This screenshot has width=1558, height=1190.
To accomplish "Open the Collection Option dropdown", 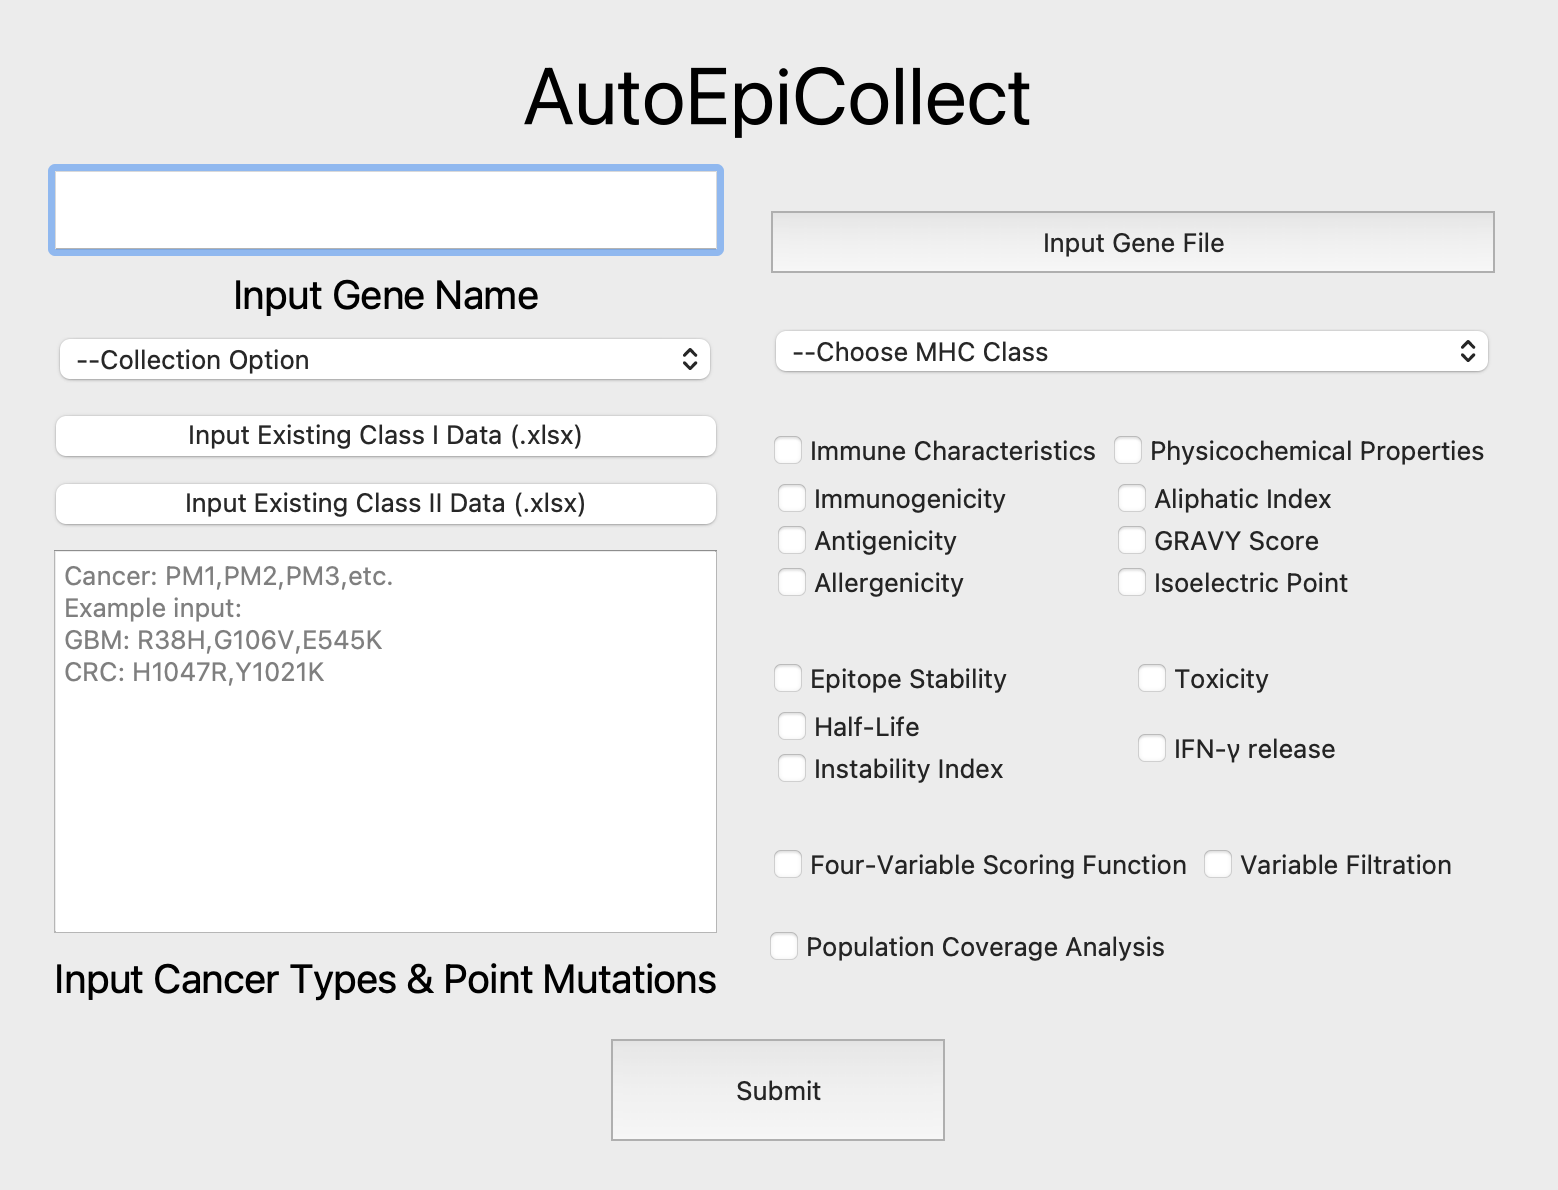I will coord(385,360).
